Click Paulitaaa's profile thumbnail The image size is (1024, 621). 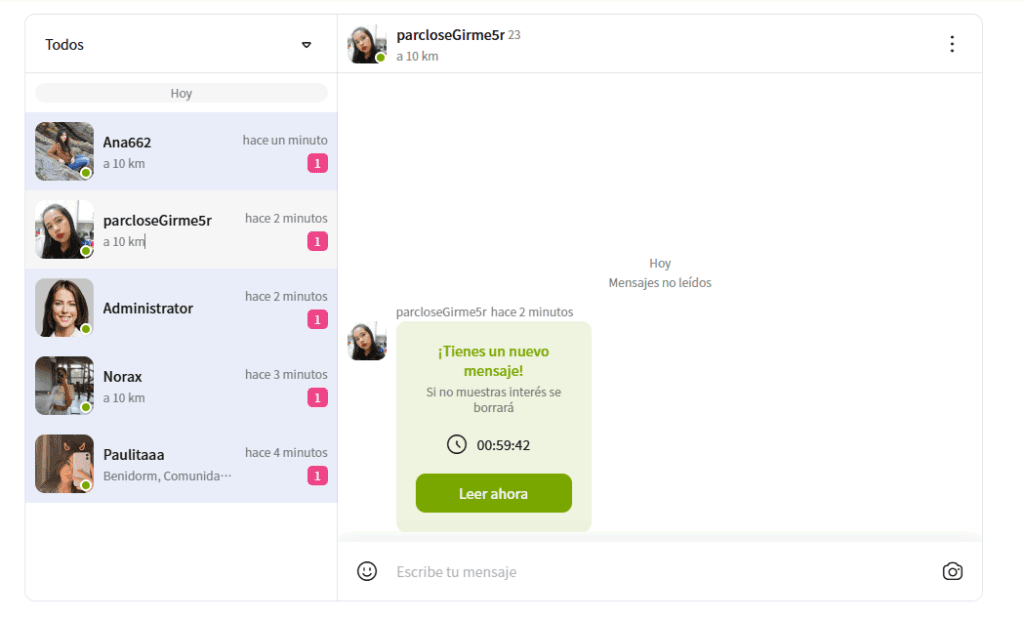(64, 464)
